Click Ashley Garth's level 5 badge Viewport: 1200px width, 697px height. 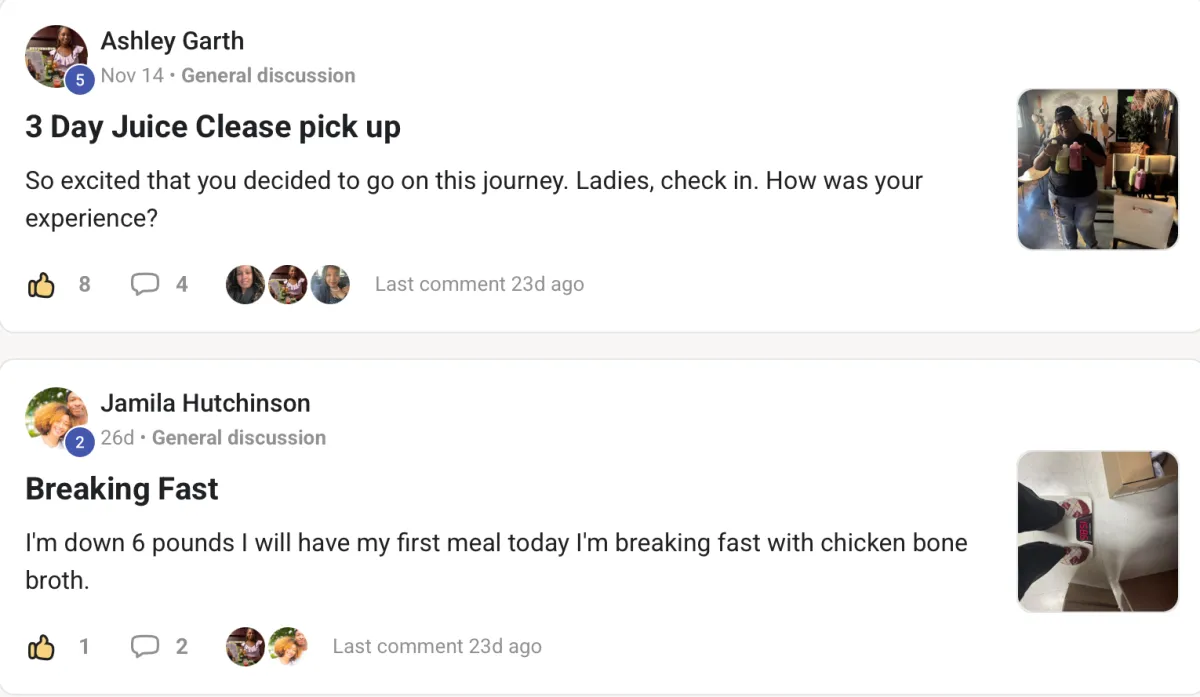[80, 79]
